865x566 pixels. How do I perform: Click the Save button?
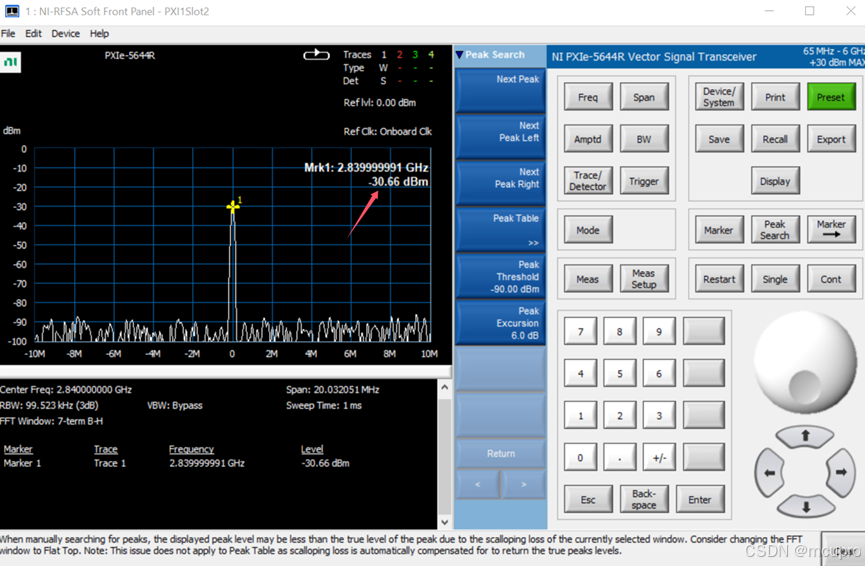pyautogui.click(x=719, y=139)
